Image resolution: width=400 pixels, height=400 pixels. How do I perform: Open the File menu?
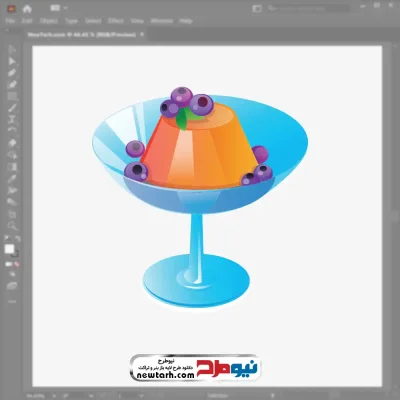(x=10, y=21)
